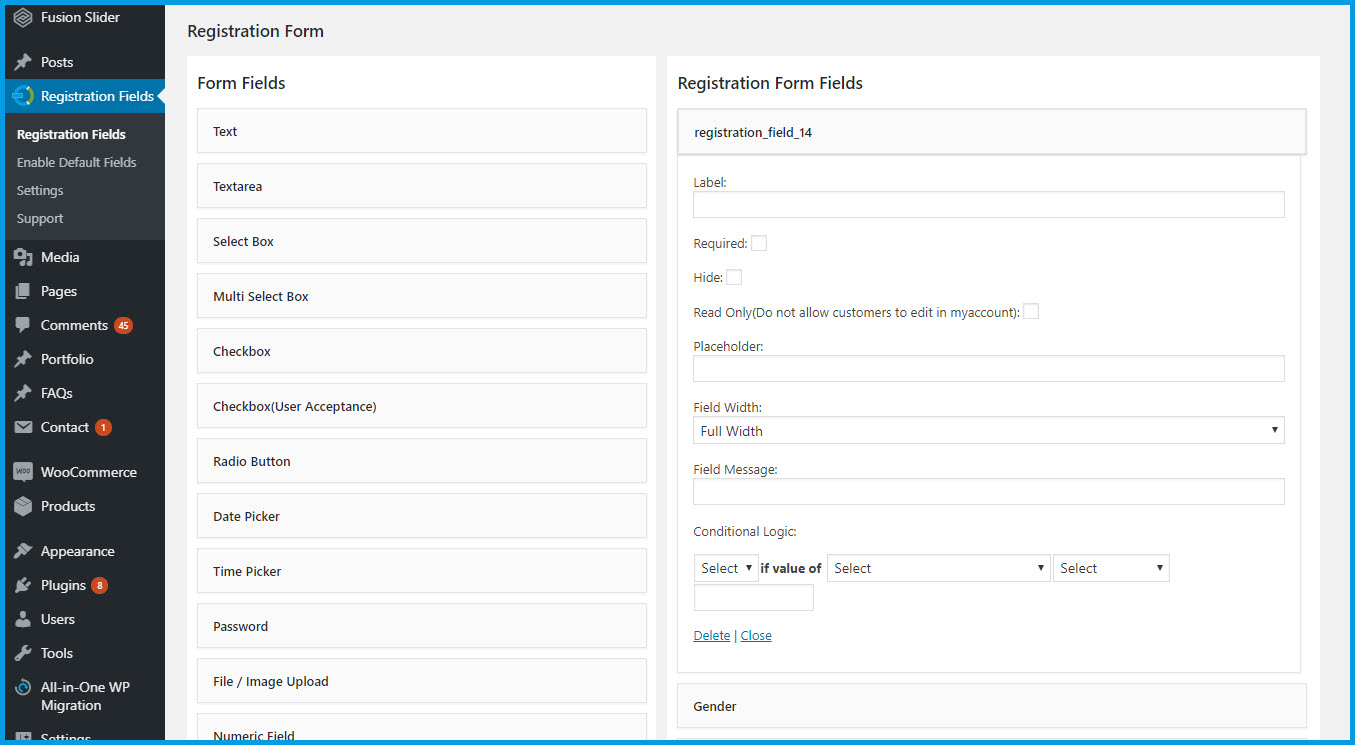Check the Read Only checkbox
The height and width of the screenshot is (745, 1355).
pos(1030,311)
